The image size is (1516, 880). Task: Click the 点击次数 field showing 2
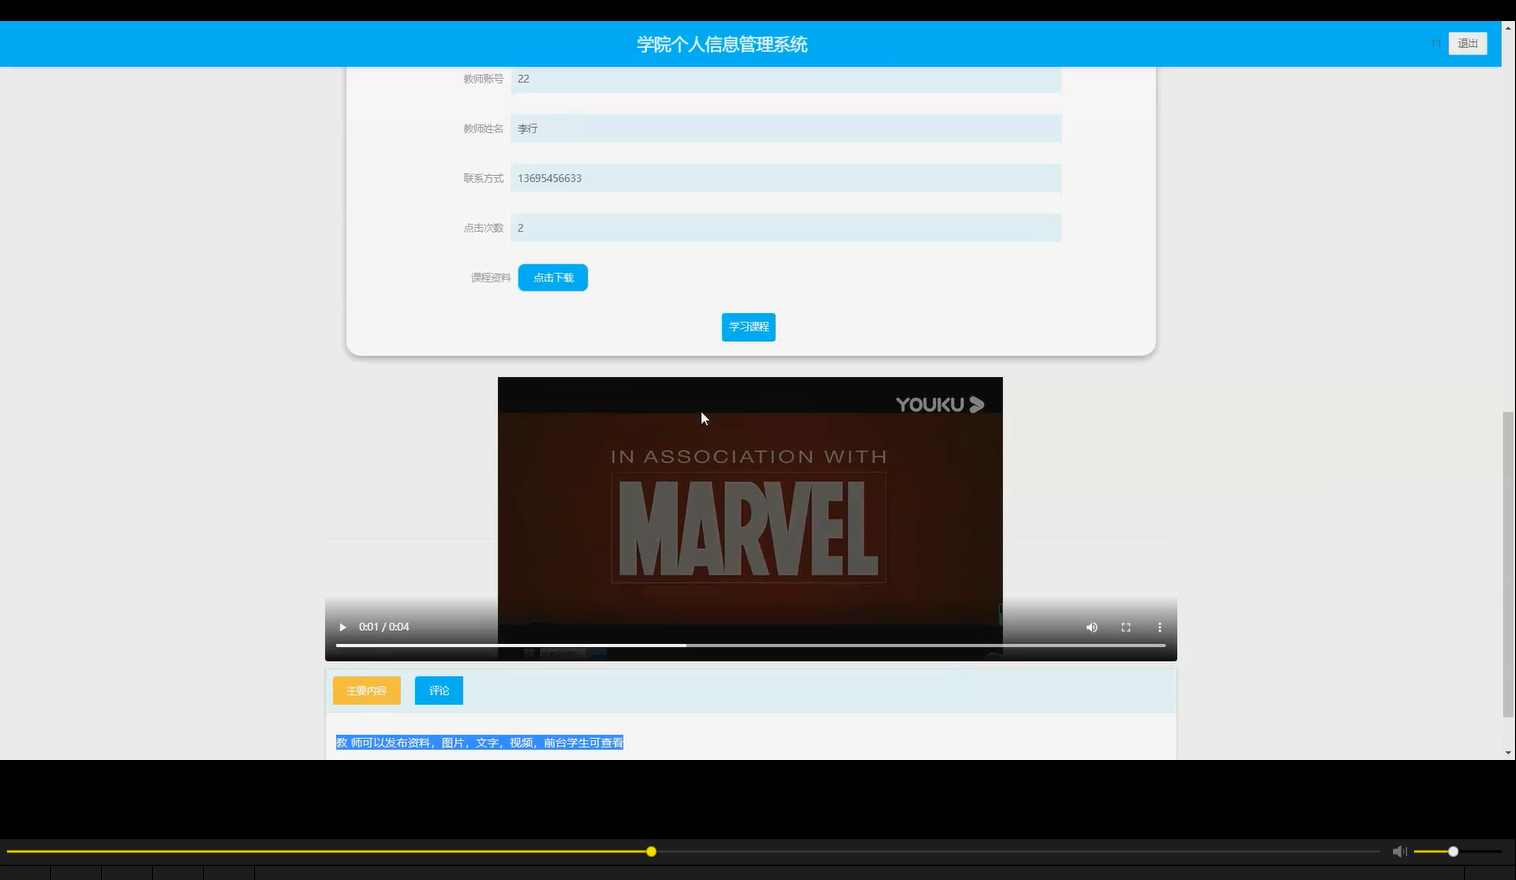click(x=786, y=228)
